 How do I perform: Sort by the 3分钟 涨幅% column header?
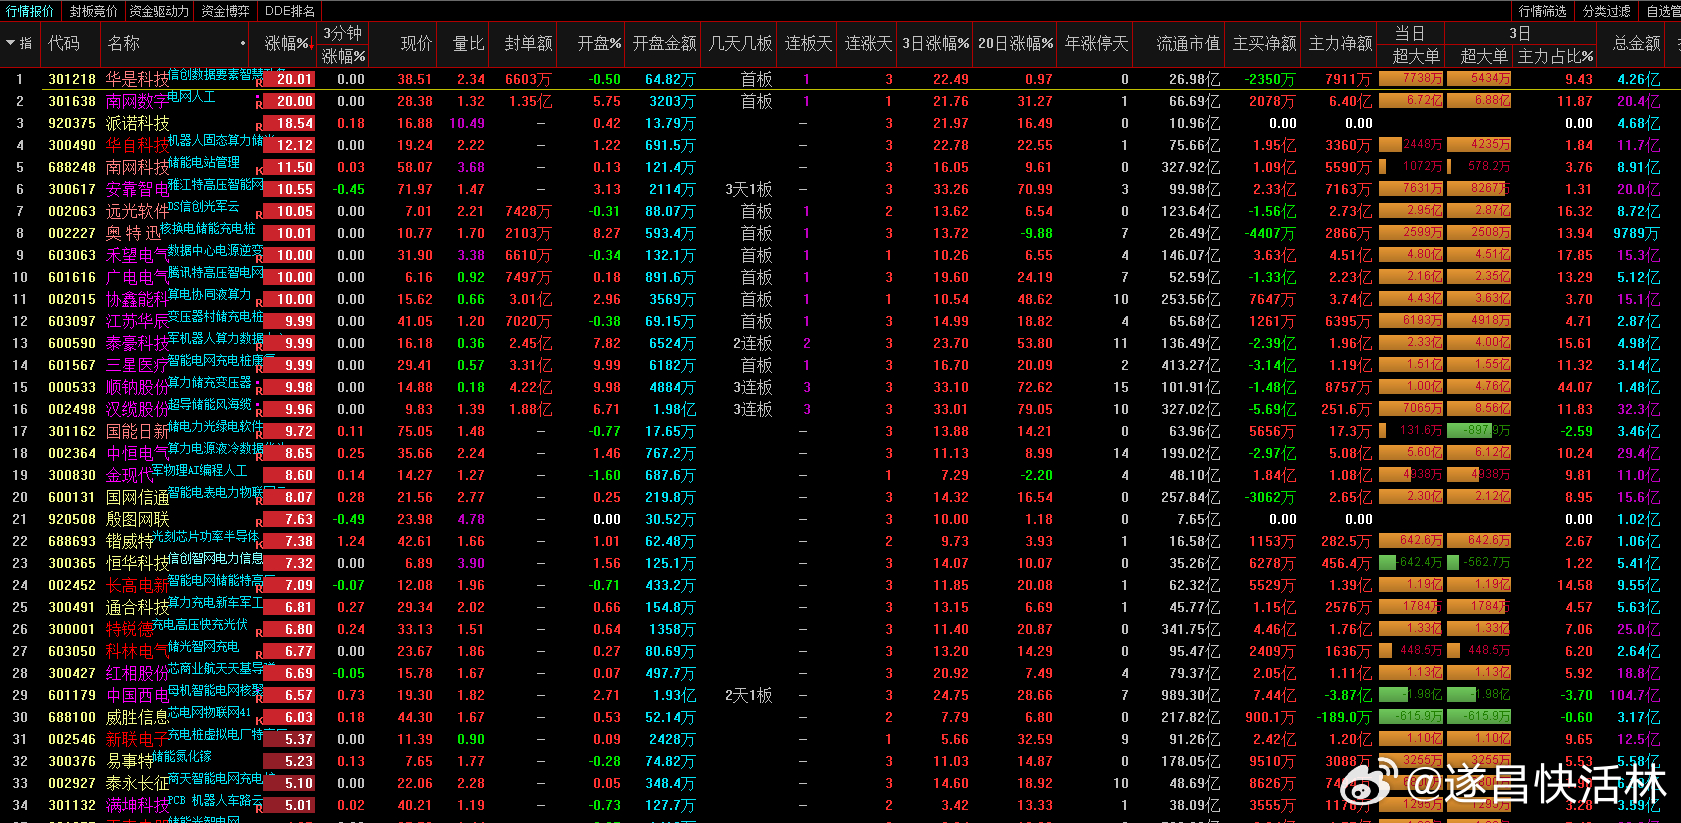(x=343, y=56)
